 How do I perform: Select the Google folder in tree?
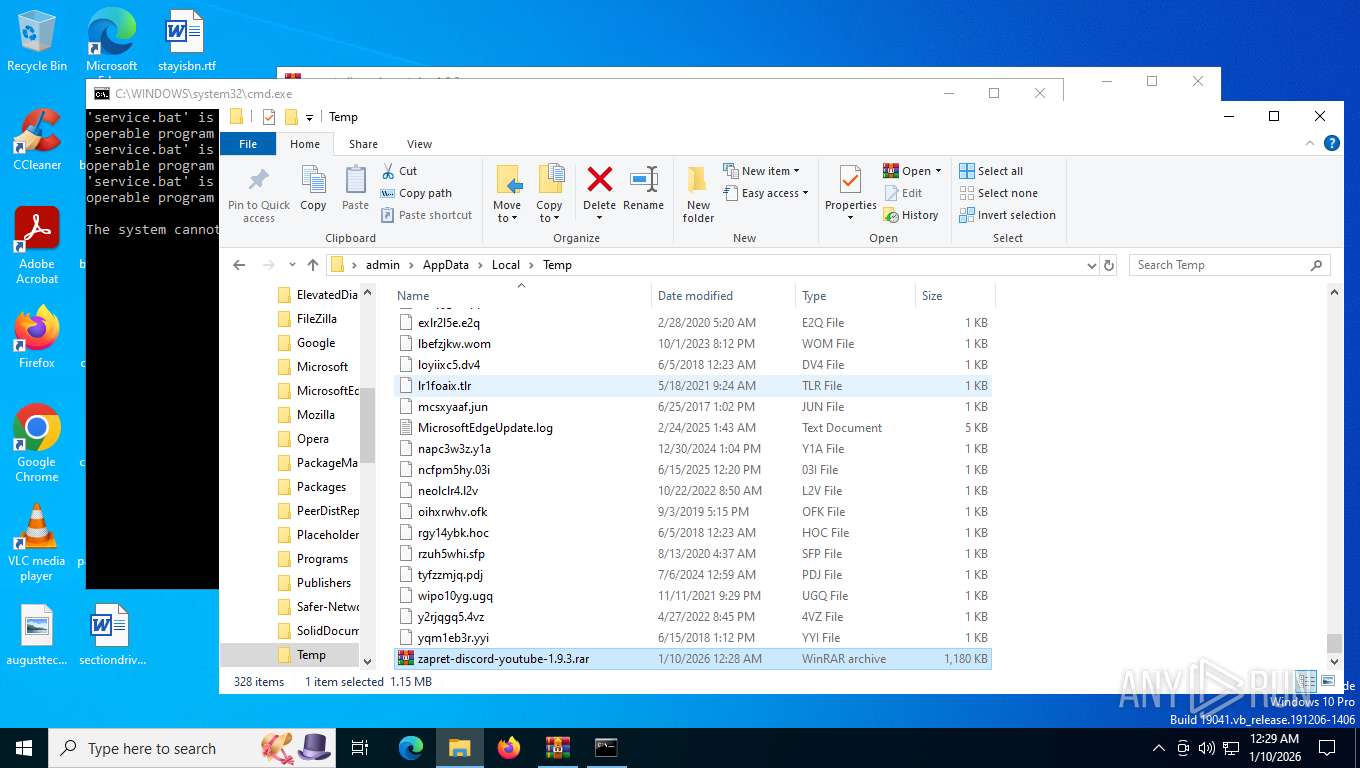(x=315, y=342)
